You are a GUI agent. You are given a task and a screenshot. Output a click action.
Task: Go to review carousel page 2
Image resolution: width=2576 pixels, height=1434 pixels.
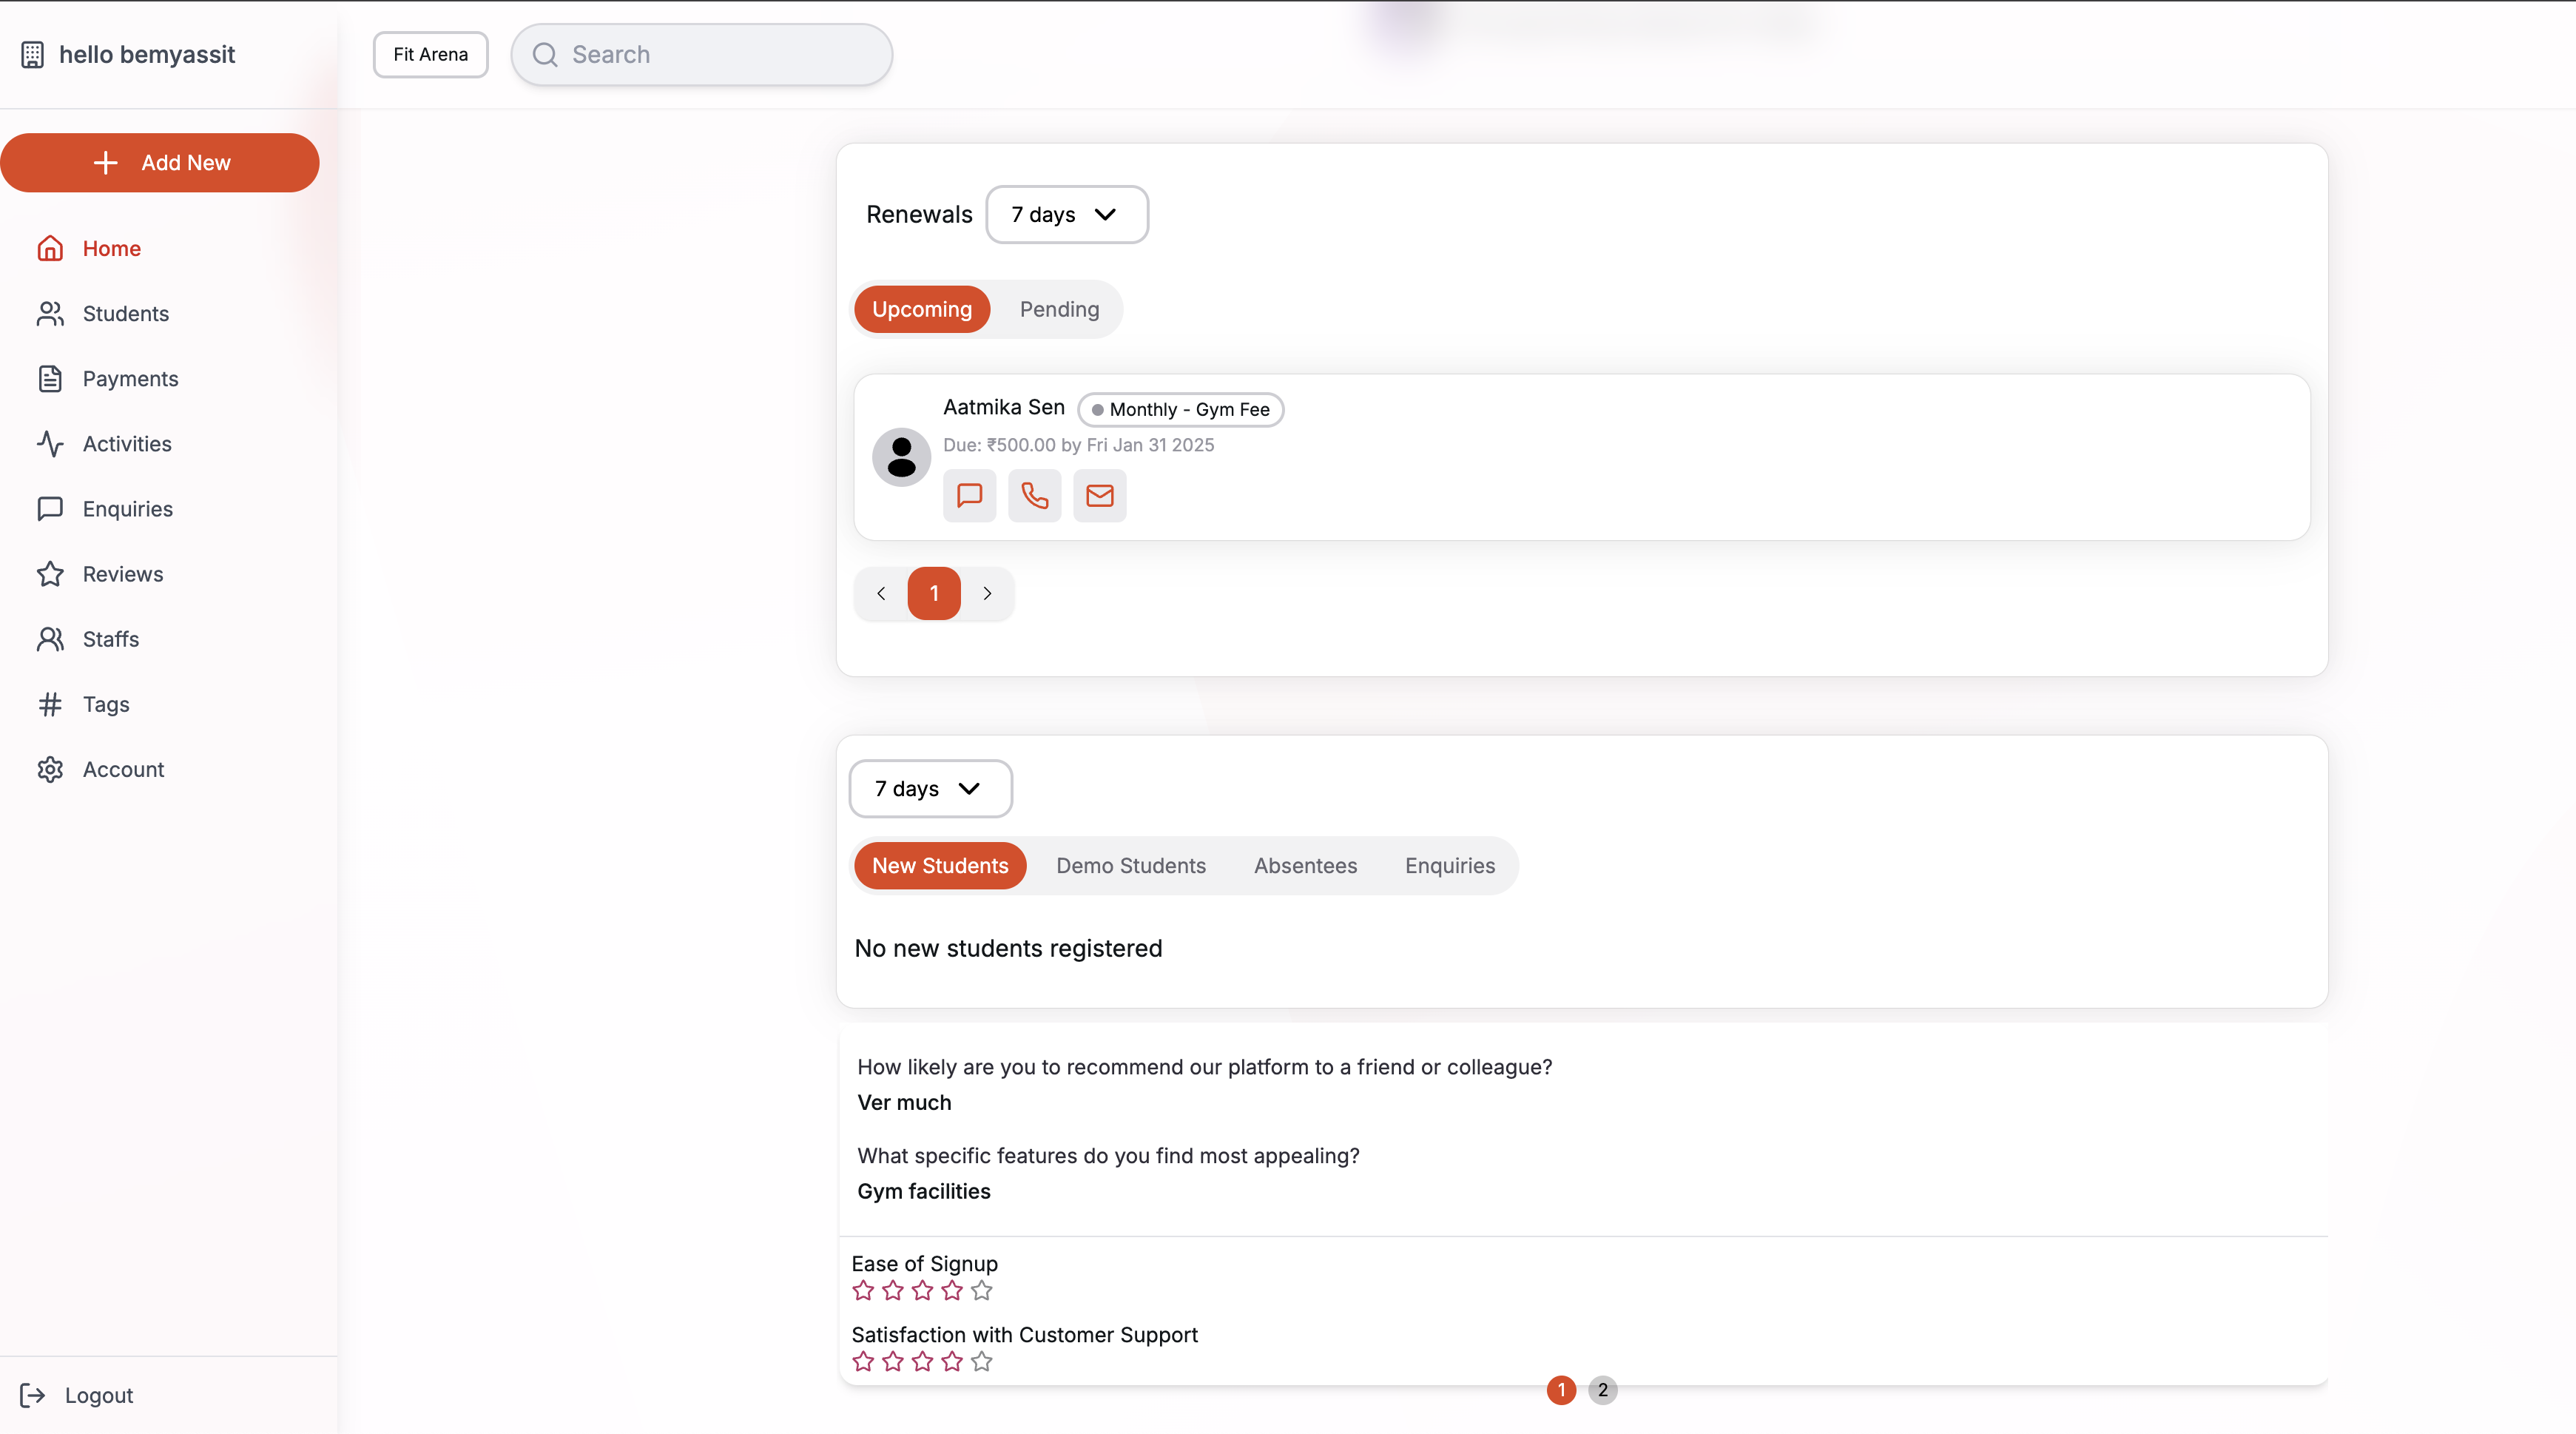tap(1602, 1390)
